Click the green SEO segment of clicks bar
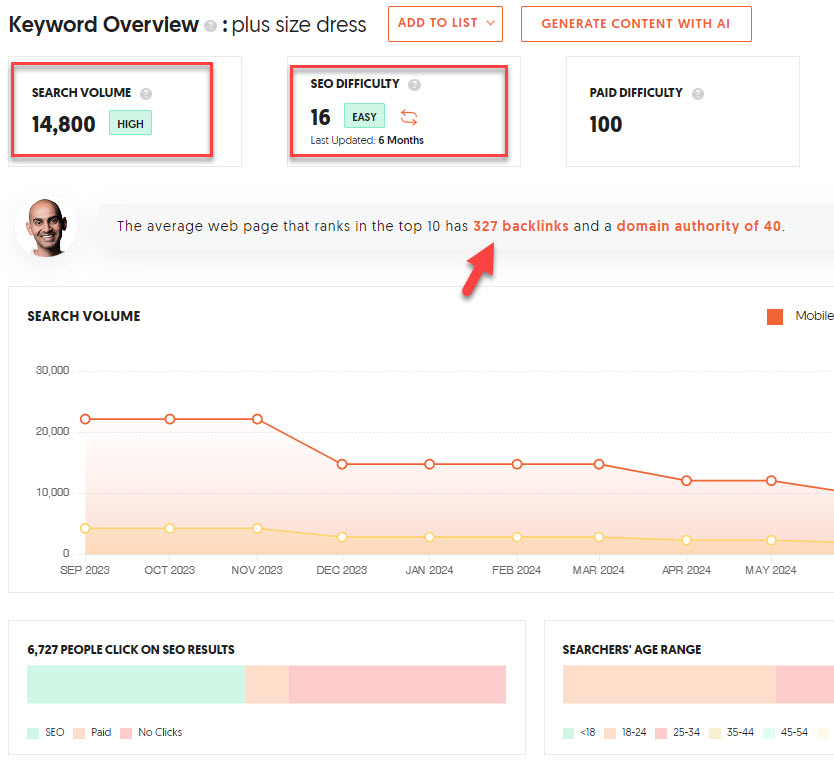This screenshot has height=769, width=834. [x=135, y=685]
